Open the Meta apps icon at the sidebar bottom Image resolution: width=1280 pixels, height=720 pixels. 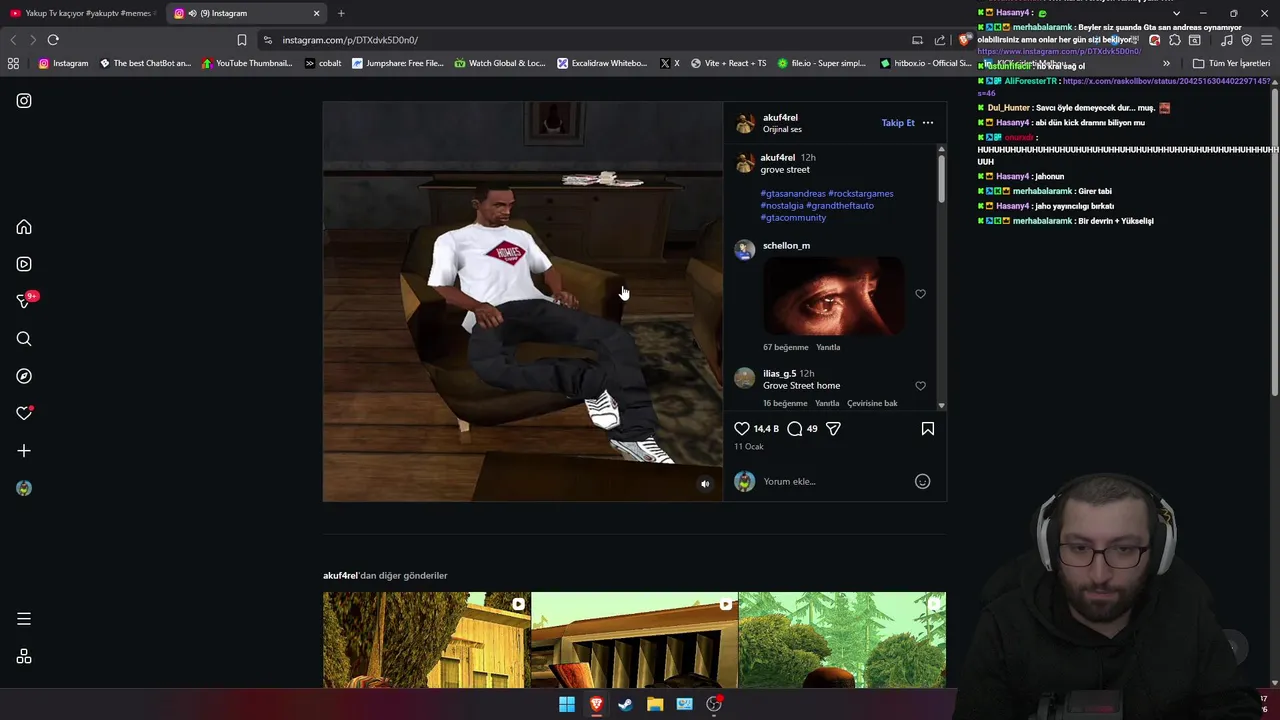24,657
